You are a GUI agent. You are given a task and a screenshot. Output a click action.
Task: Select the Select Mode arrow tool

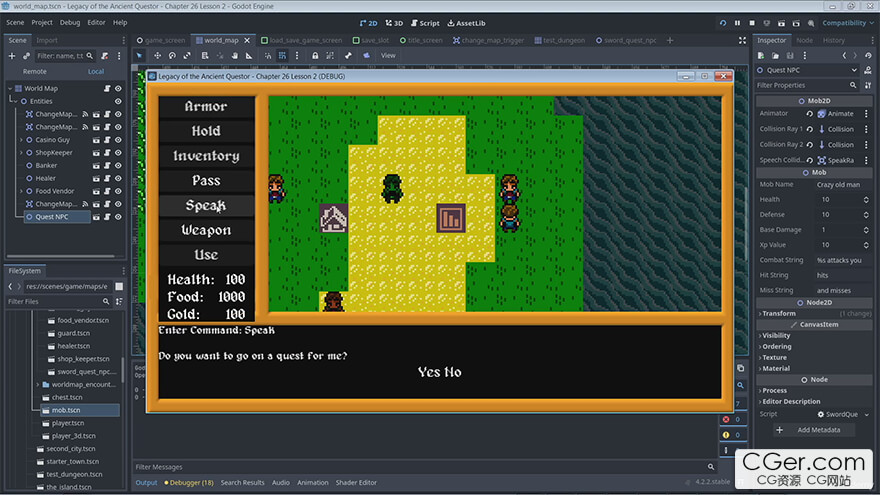coord(139,56)
